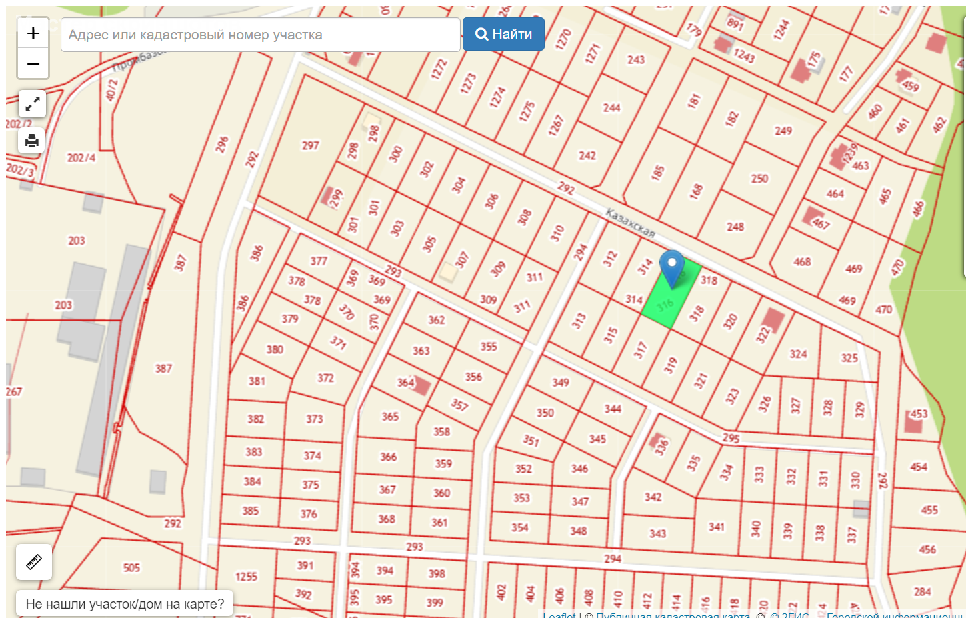Select the highlighted green parcel 316
Image resolution: width=966 pixels, height=618 pixels.
point(670,295)
